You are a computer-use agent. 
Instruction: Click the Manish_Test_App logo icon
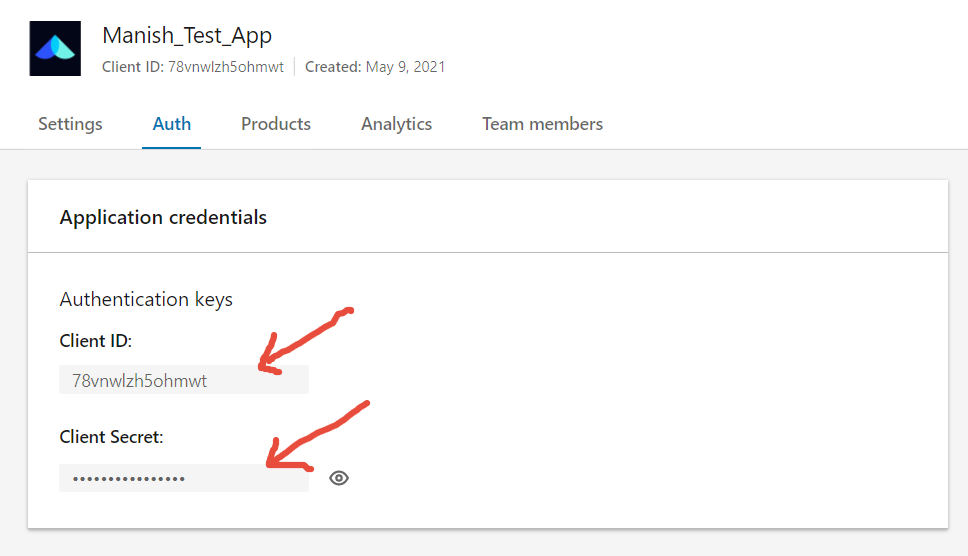click(55, 48)
